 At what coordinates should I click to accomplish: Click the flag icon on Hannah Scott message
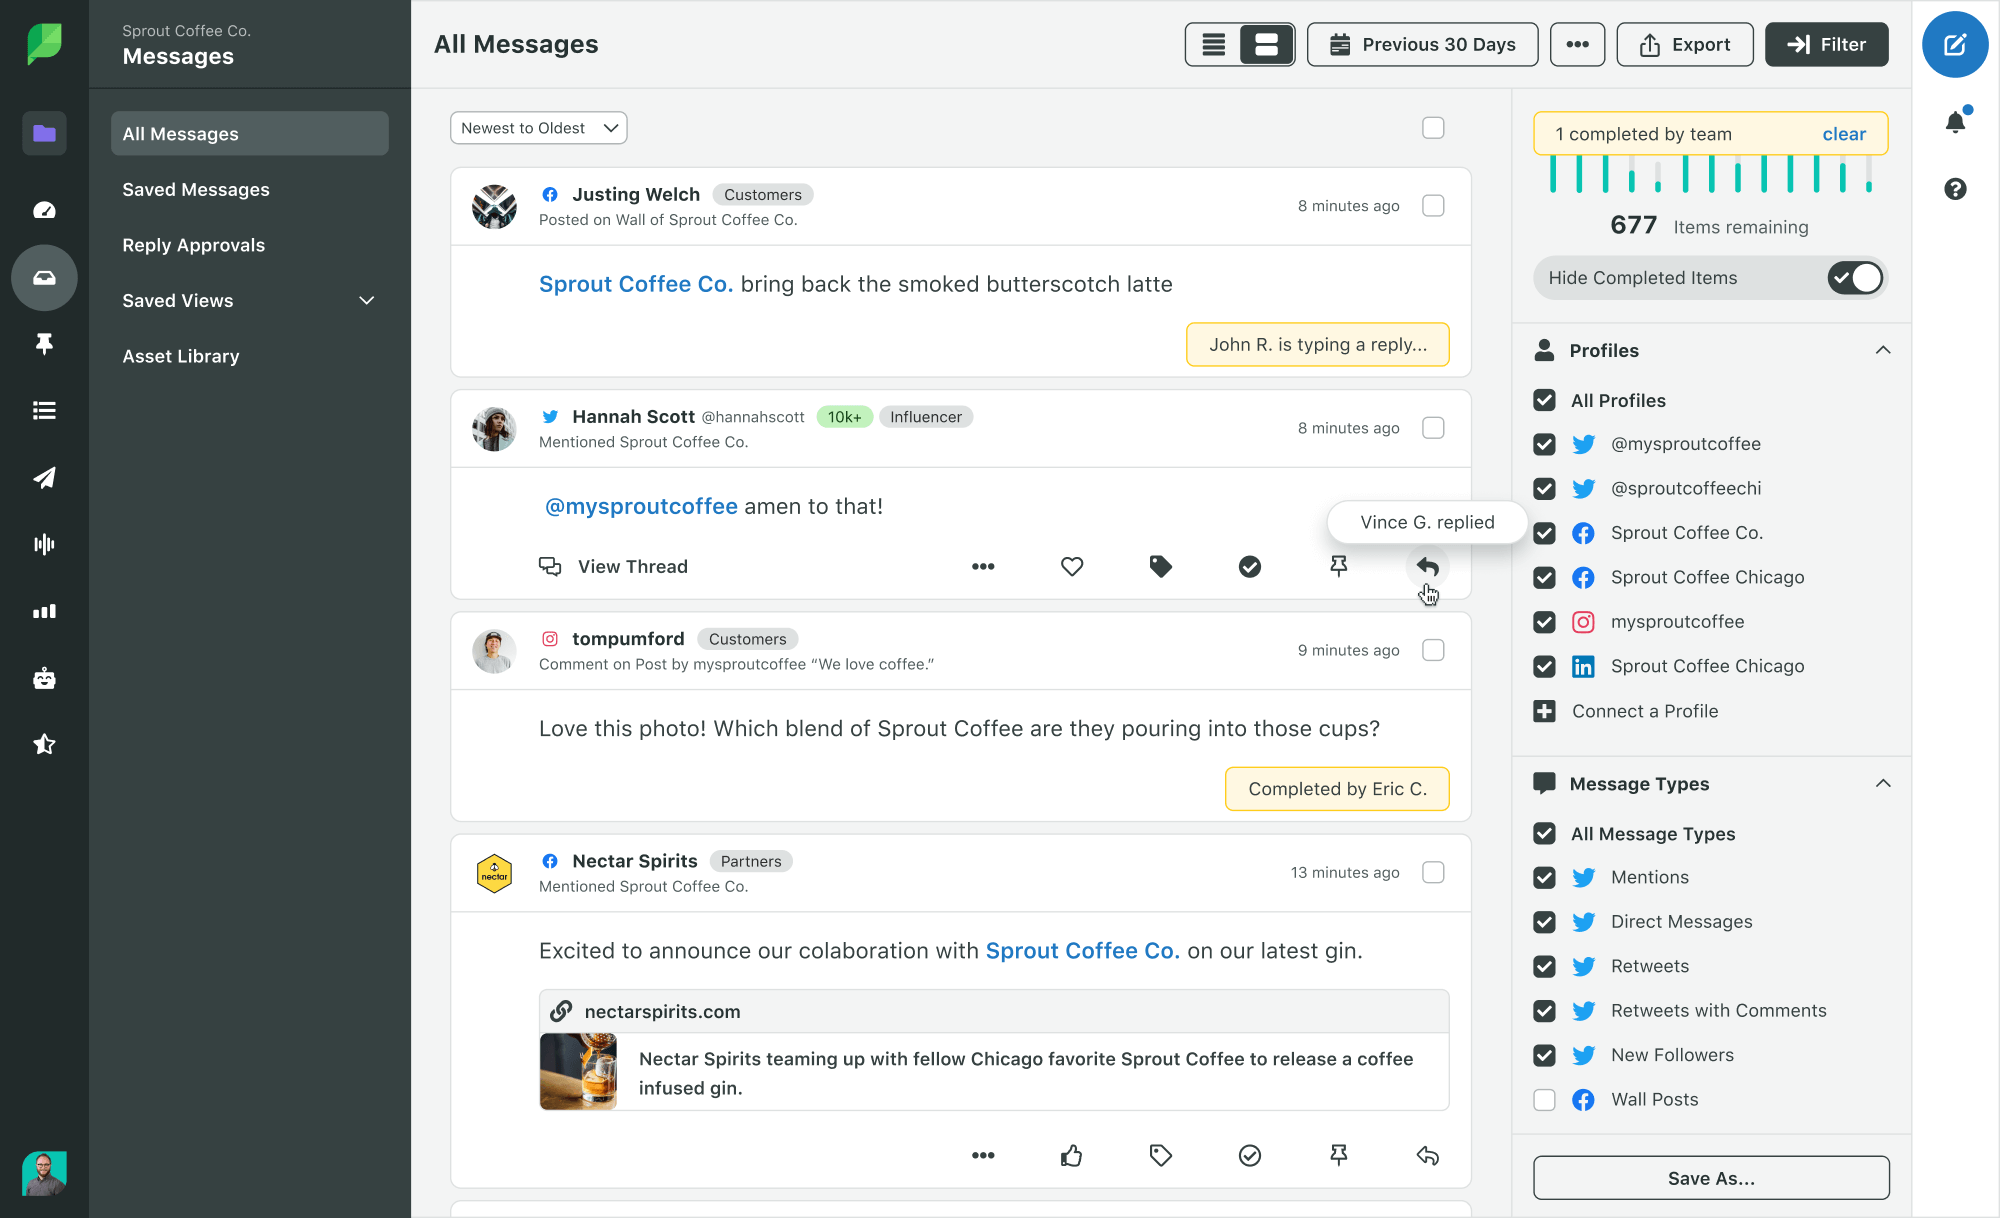(x=1337, y=567)
